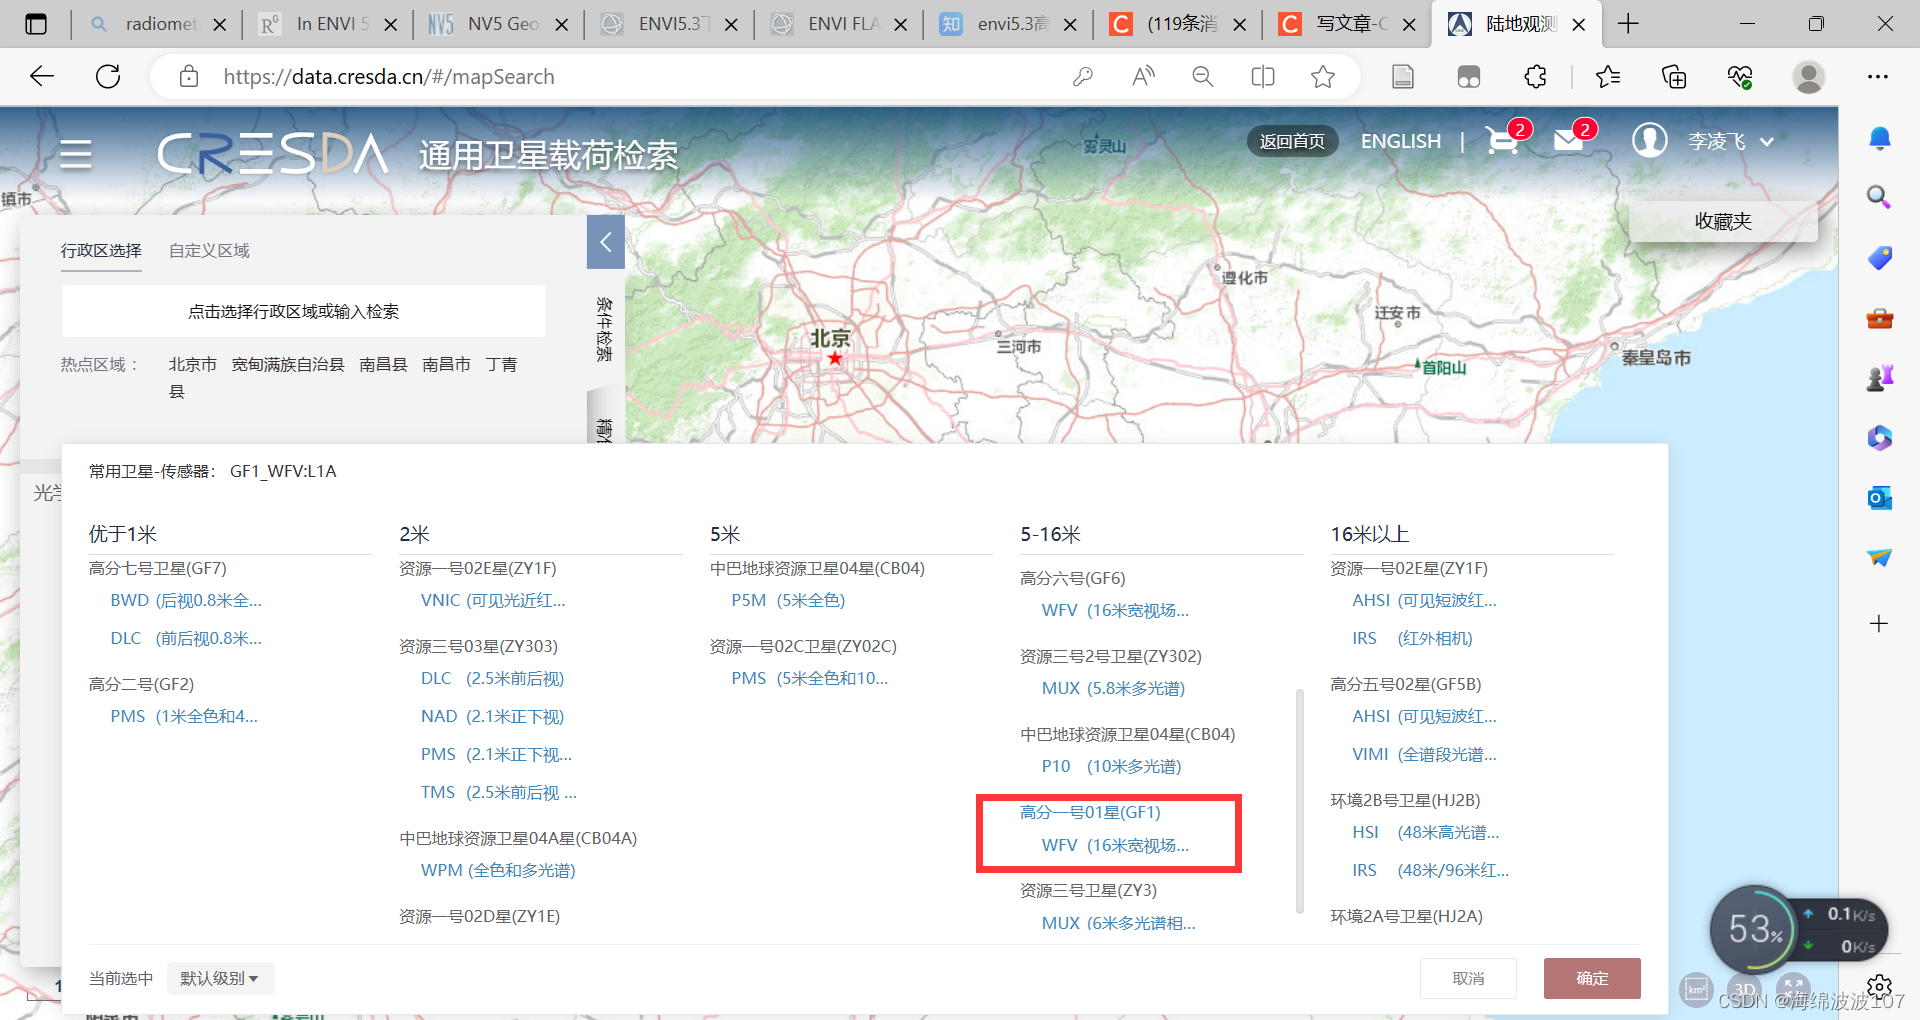
Task: Click the 确定 confirm button
Action: pyautogui.click(x=1592, y=978)
